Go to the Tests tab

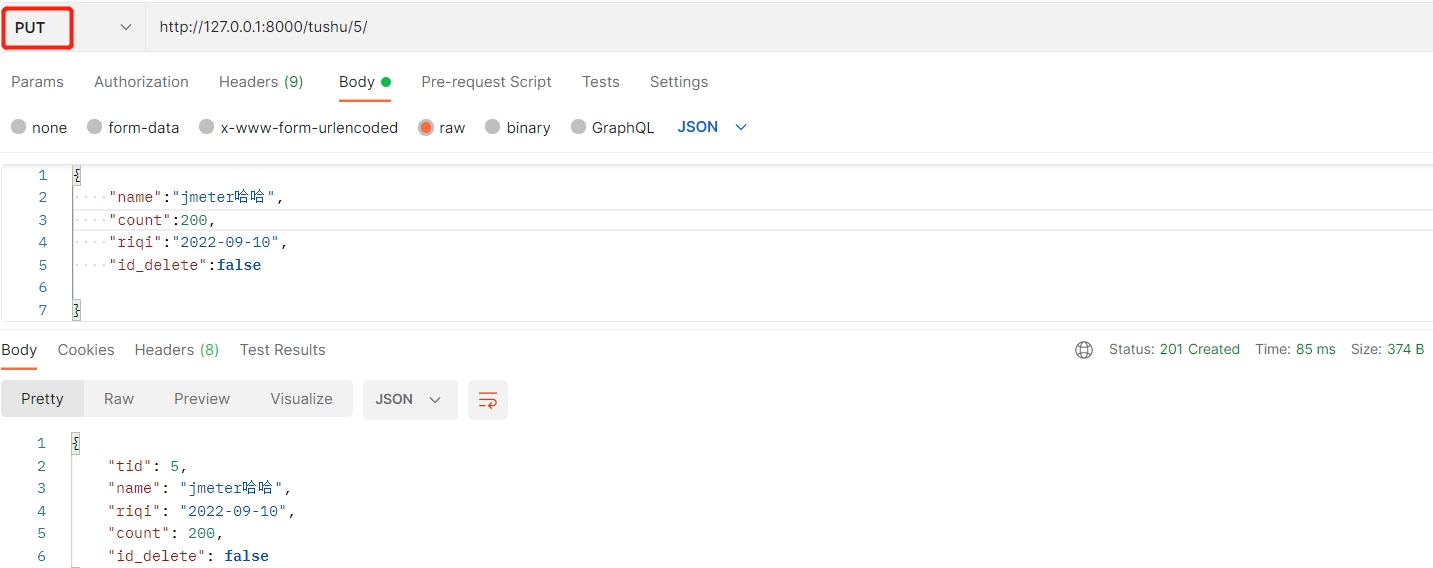pyautogui.click(x=601, y=82)
